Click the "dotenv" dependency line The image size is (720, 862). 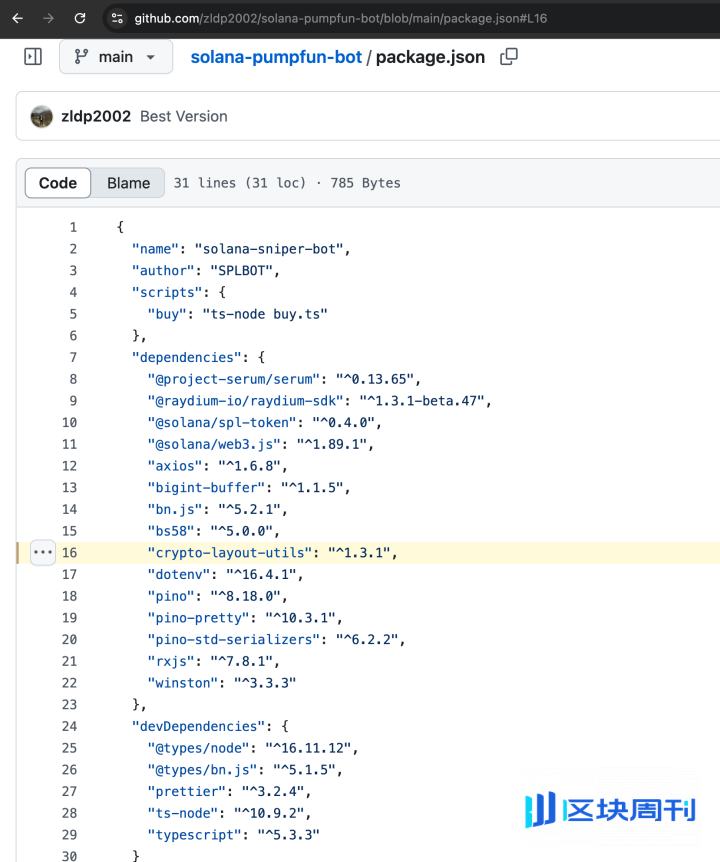click(225, 574)
